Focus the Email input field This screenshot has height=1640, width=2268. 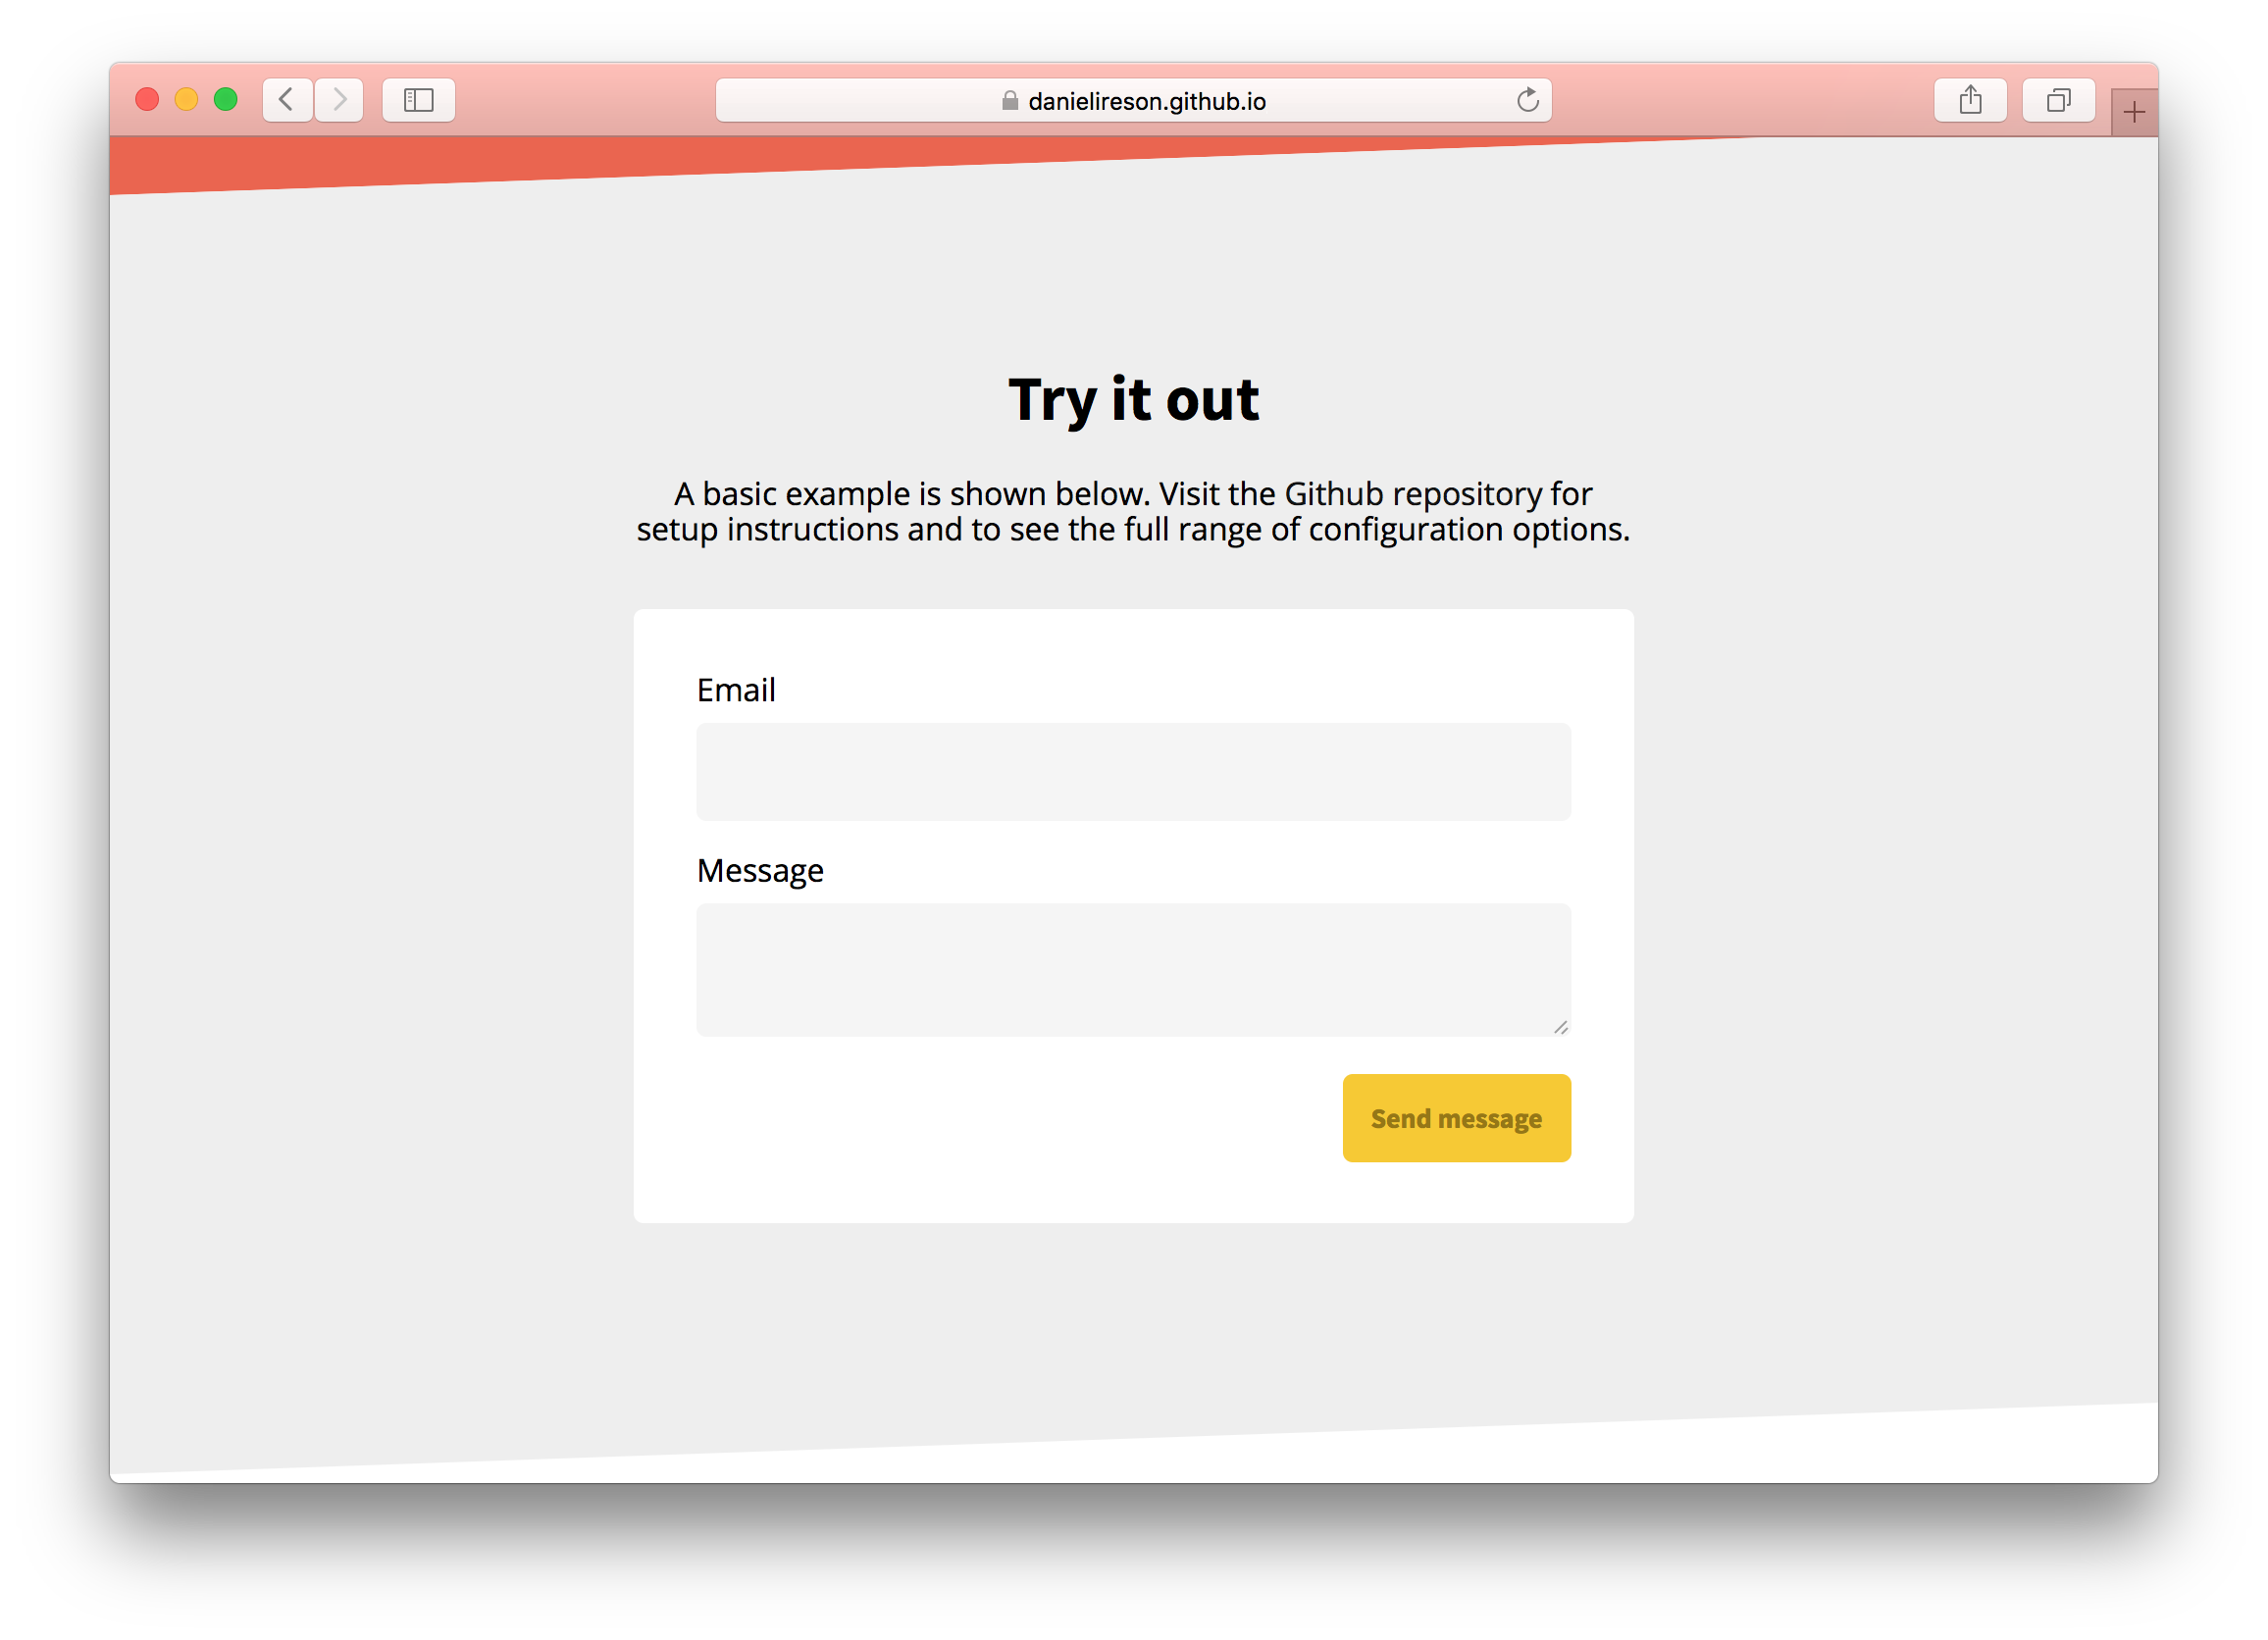tap(1132, 771)
